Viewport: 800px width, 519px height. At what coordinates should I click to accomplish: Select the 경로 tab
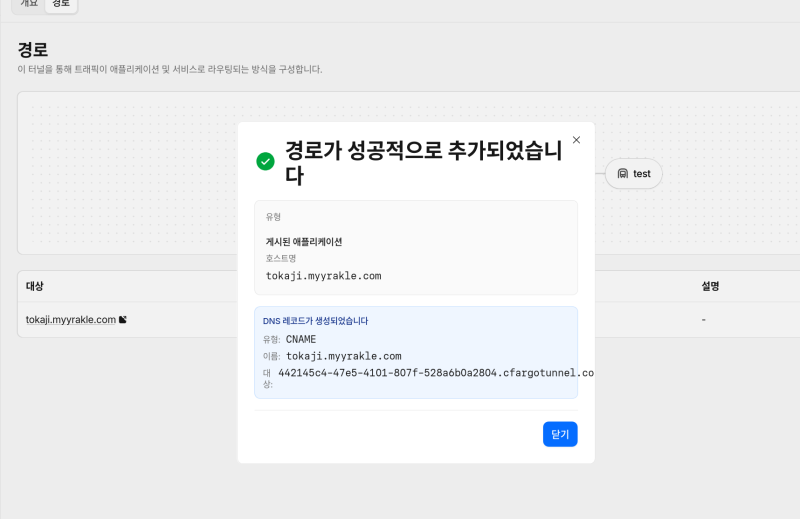[61, 4]
